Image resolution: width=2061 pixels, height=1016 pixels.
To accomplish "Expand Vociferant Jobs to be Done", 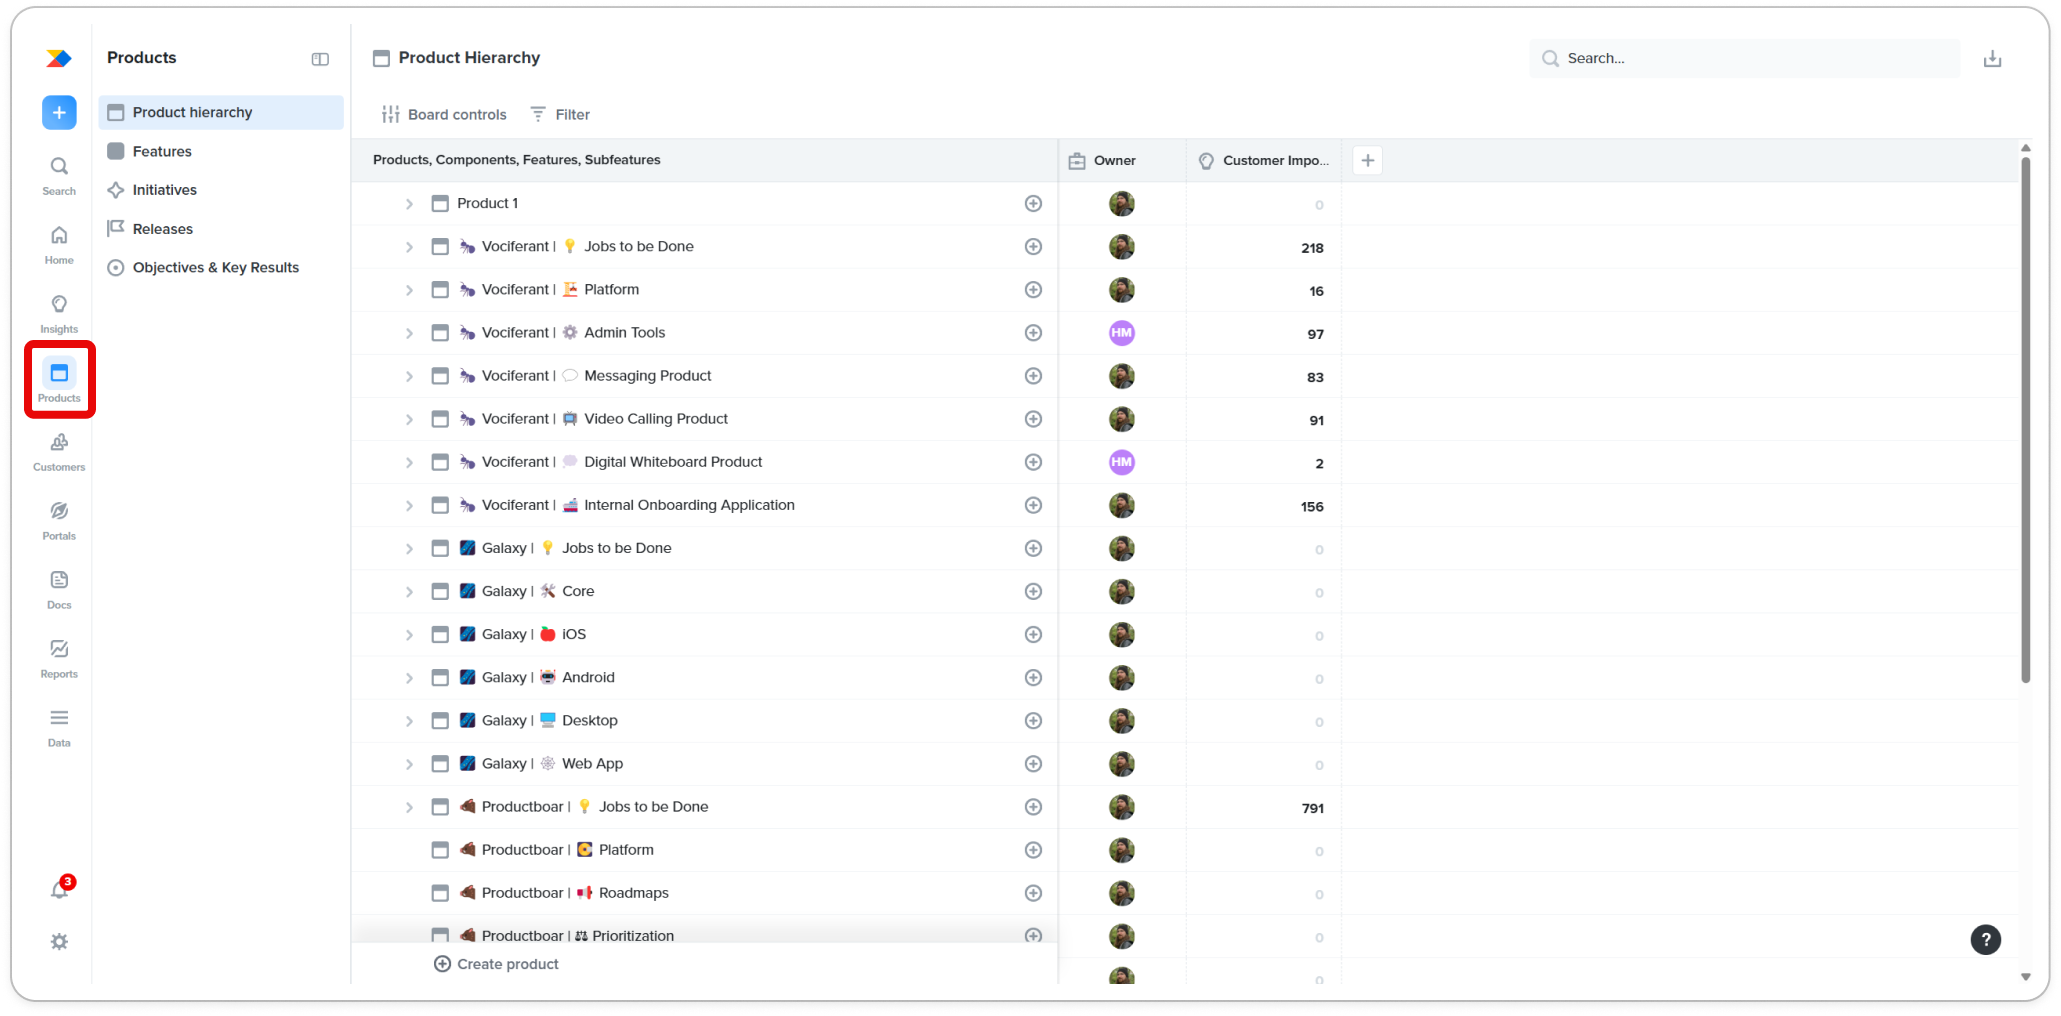I will [409, 247].
